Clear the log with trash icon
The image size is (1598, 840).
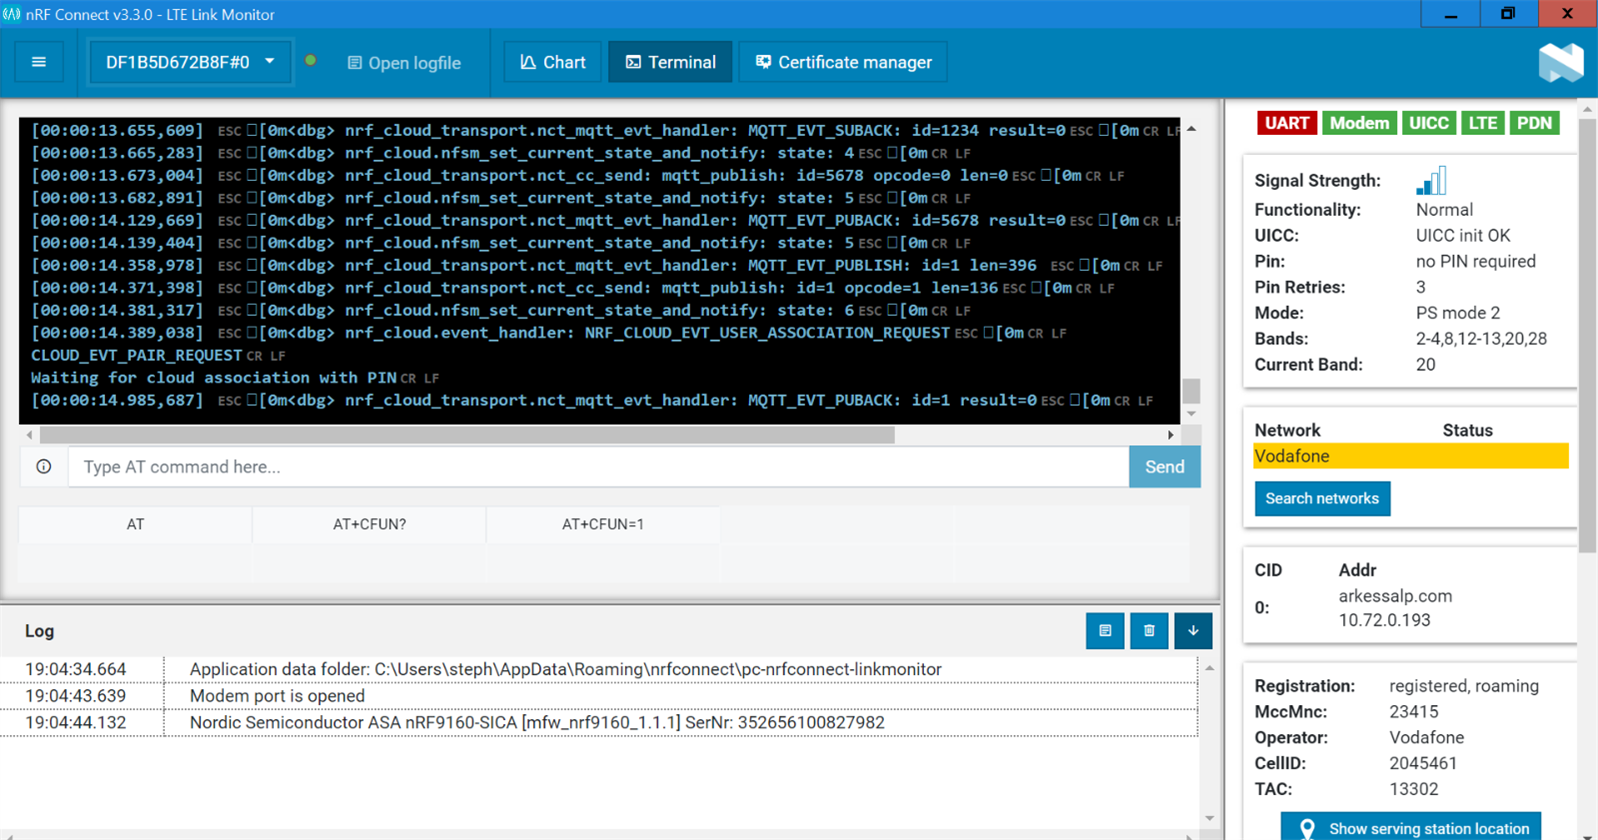[1149, 631]
